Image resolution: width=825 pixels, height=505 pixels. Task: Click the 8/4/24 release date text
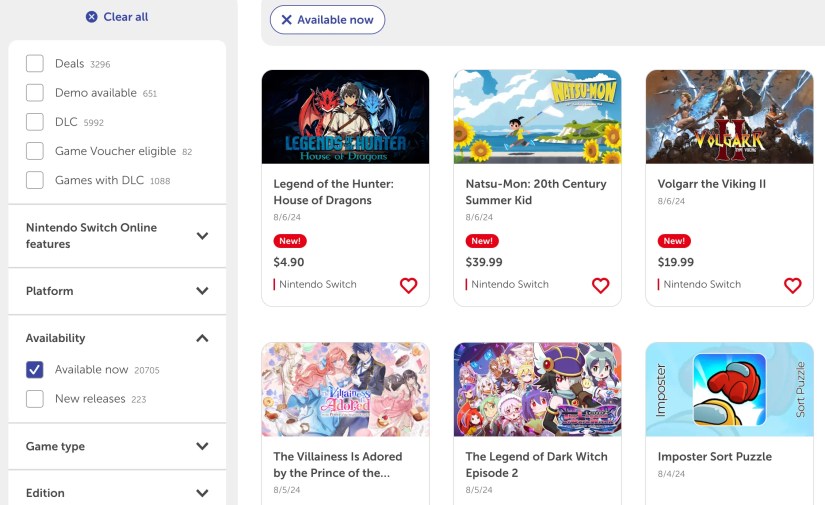671,474
